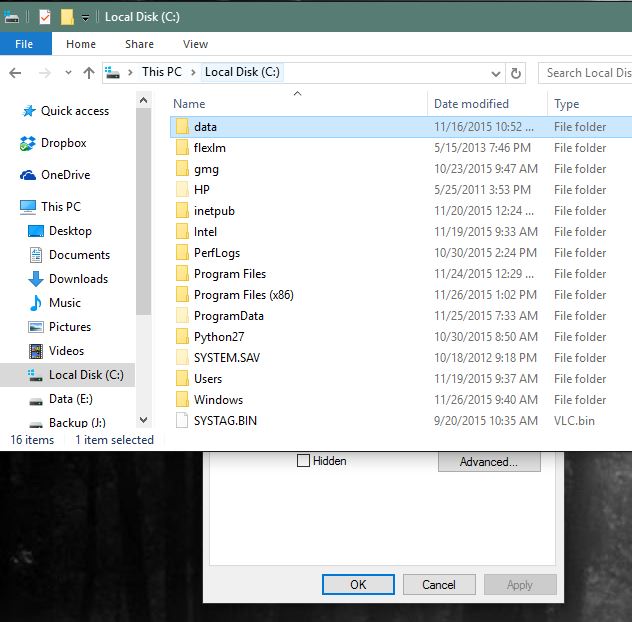Select Data (E:) drive in navigation pane
The height and width of the screenshot is (622, 632).
pos(61,399)
